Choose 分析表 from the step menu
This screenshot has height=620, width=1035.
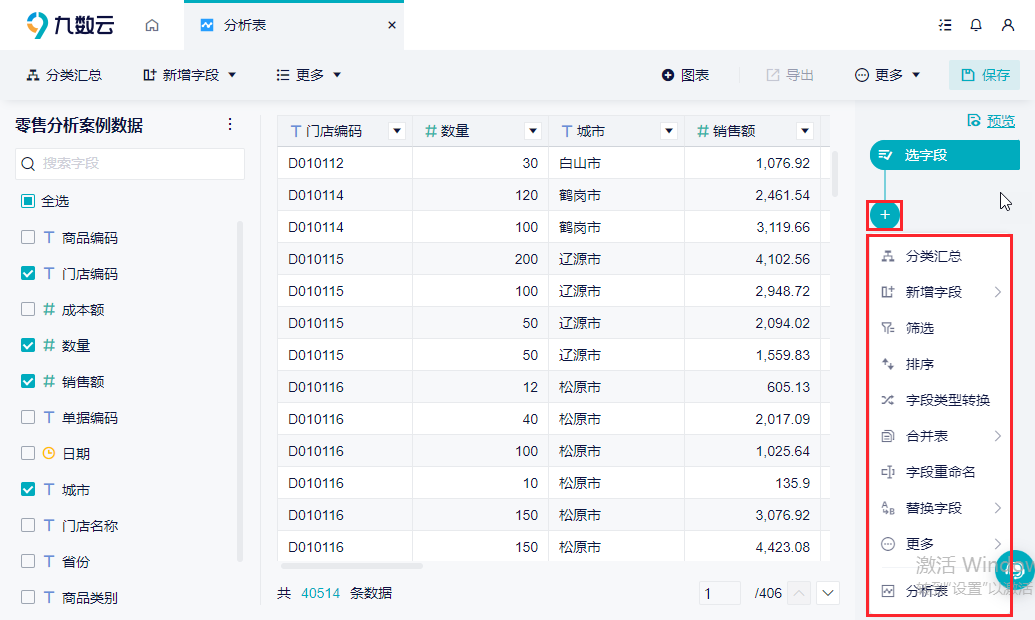(x=939, y=591)
